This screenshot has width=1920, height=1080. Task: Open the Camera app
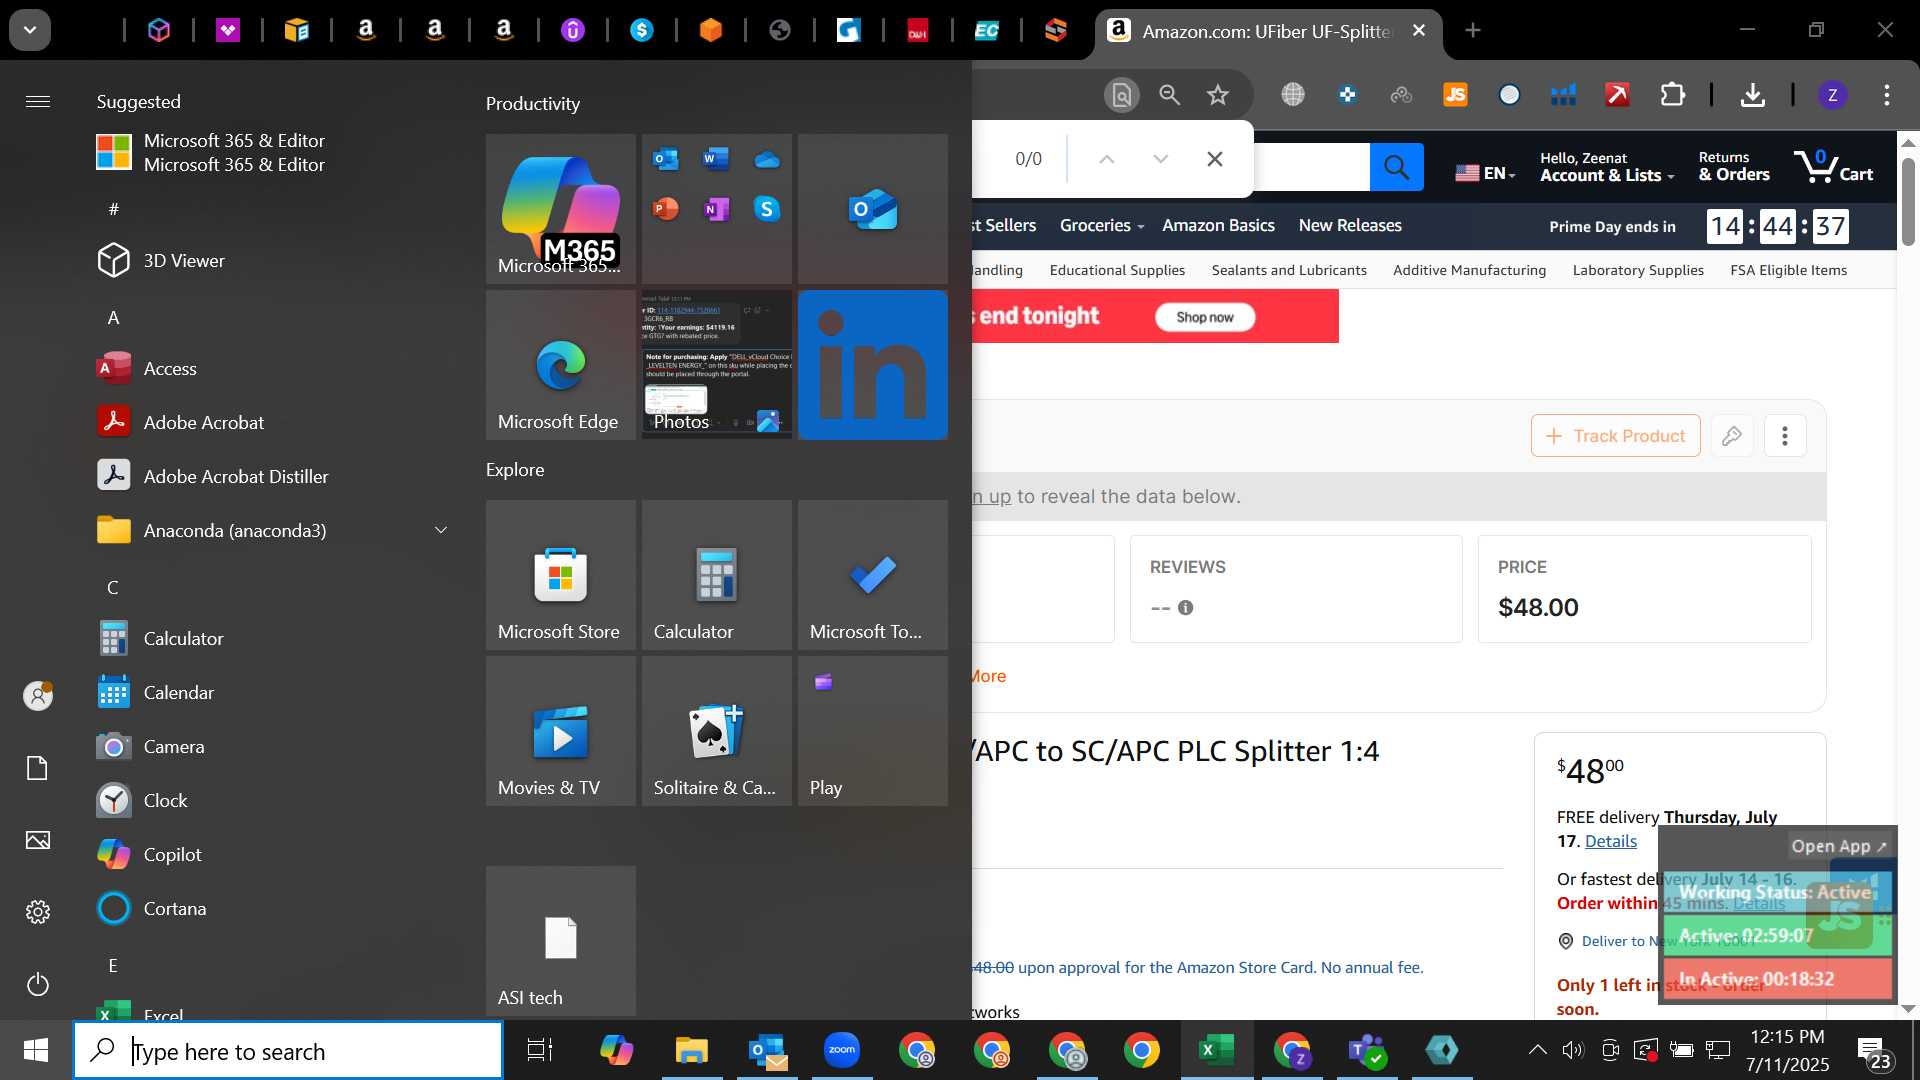(270, 746)
